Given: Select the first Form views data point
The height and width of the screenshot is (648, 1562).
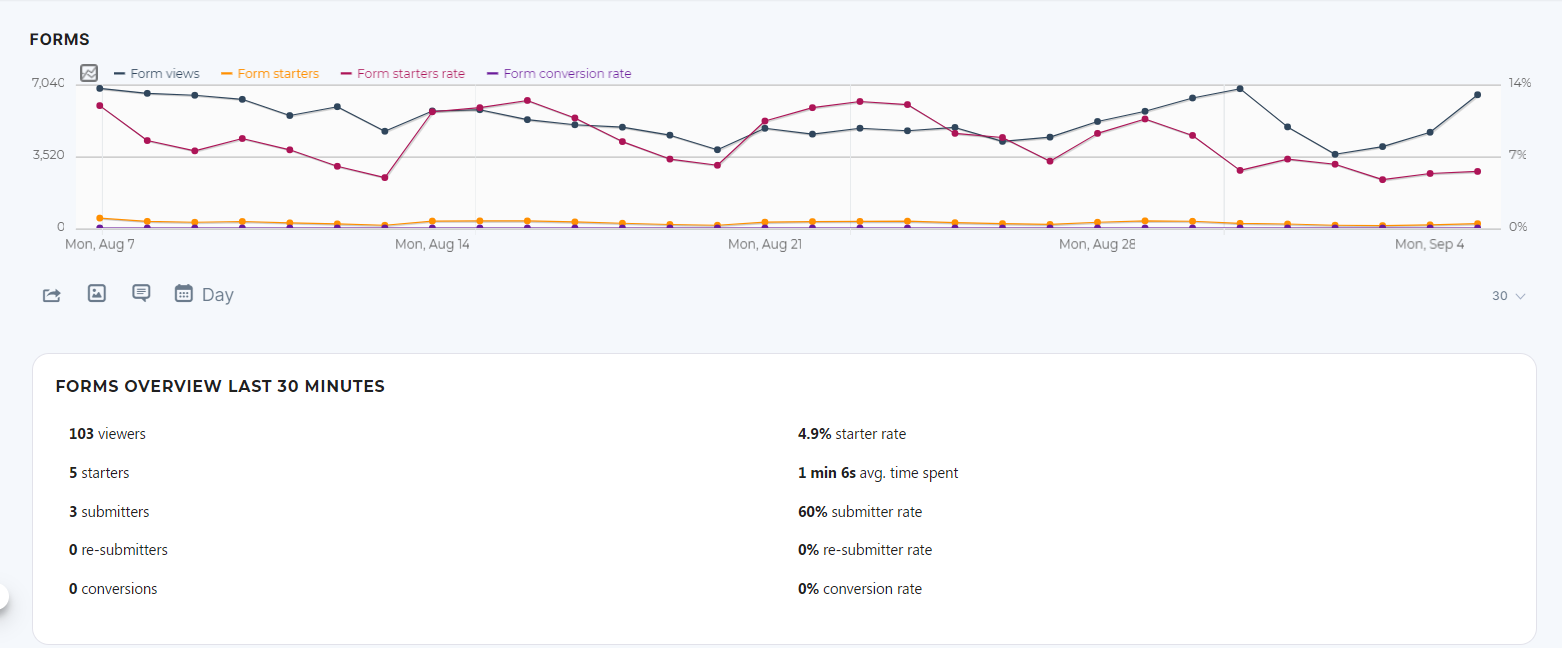Looking at the screenshot, I should pos(100,88).
